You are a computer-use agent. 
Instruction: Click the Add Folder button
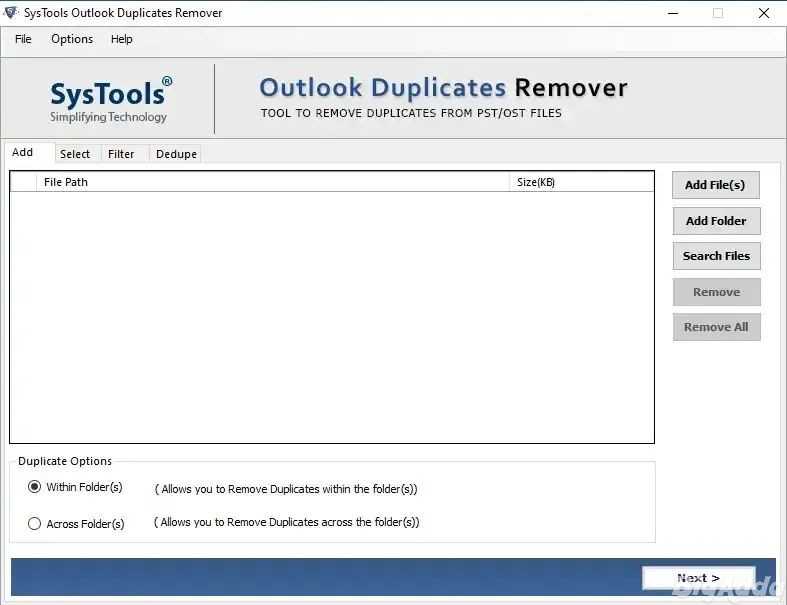tap(716, 221)
